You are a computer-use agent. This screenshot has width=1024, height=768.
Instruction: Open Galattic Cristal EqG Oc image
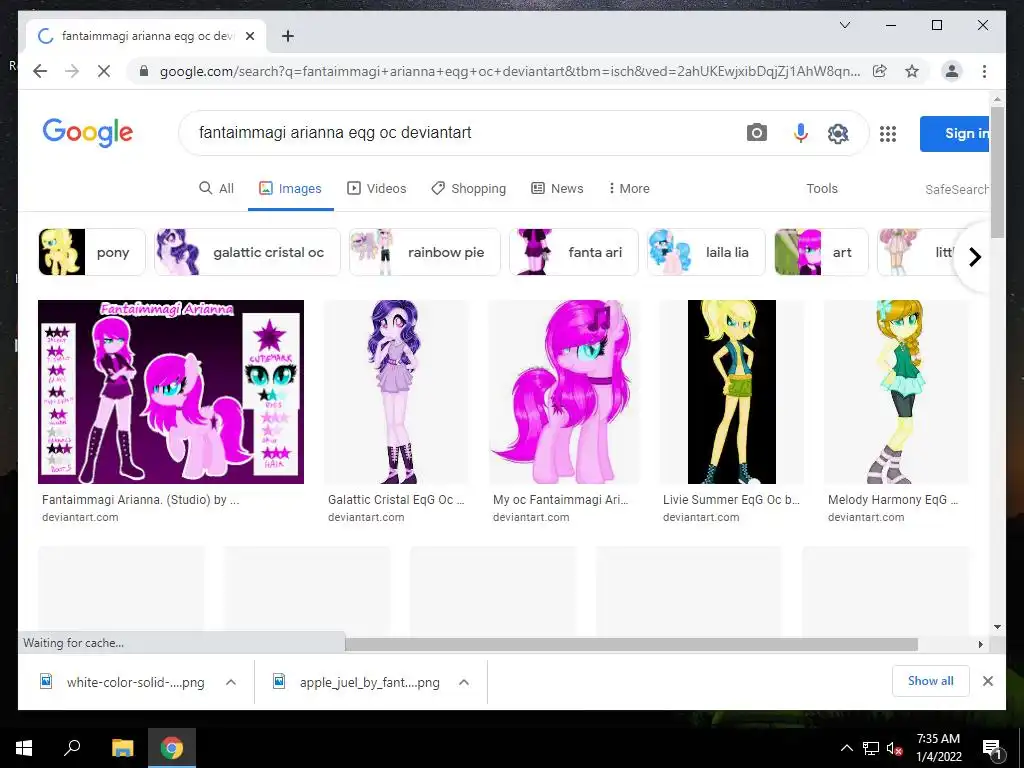(396, 392)
